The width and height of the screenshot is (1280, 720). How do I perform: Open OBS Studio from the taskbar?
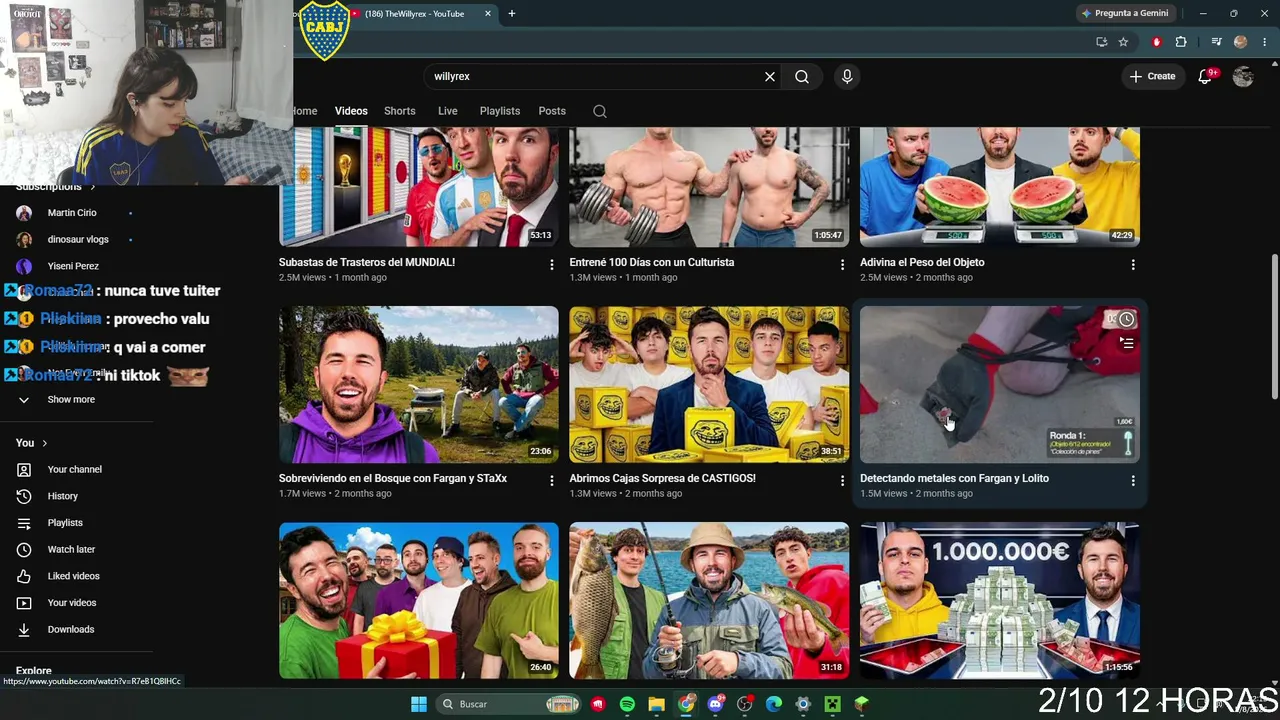744,704
